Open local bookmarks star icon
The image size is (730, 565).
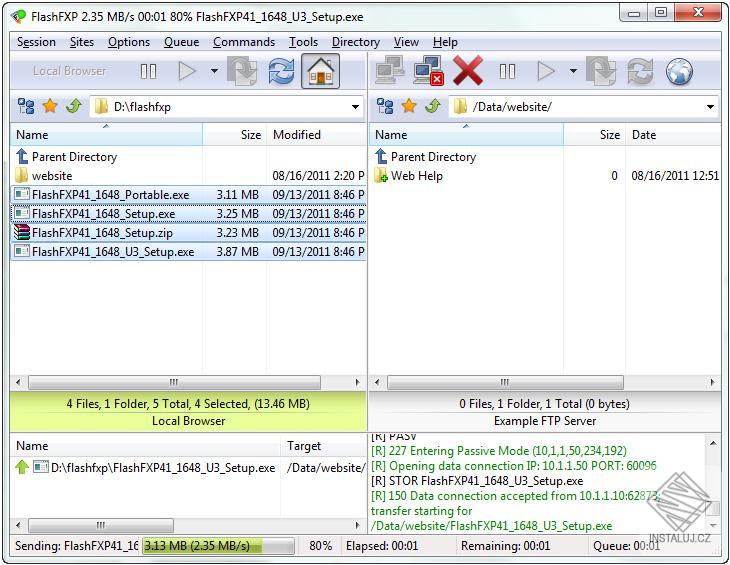[50, 107]
